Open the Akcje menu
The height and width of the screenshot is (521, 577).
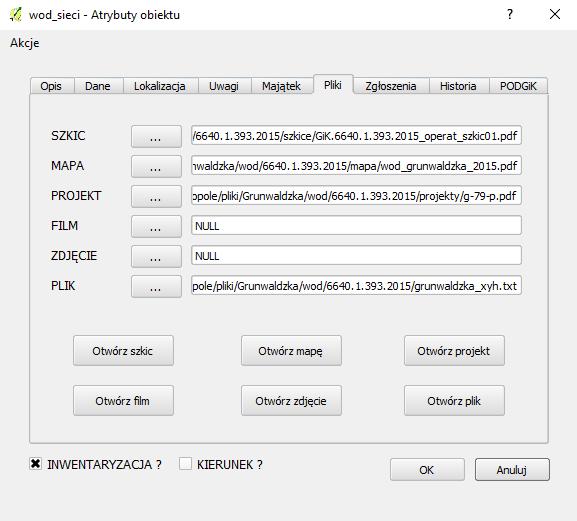point(25,43)
